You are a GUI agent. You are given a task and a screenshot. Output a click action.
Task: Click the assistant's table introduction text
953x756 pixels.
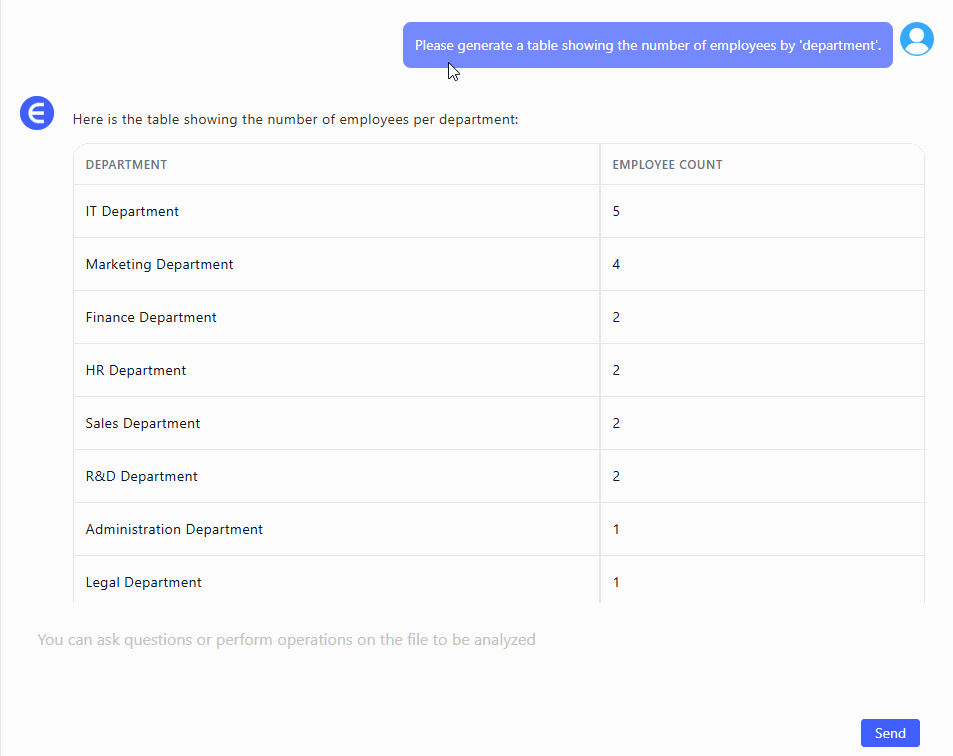[295, 120]
